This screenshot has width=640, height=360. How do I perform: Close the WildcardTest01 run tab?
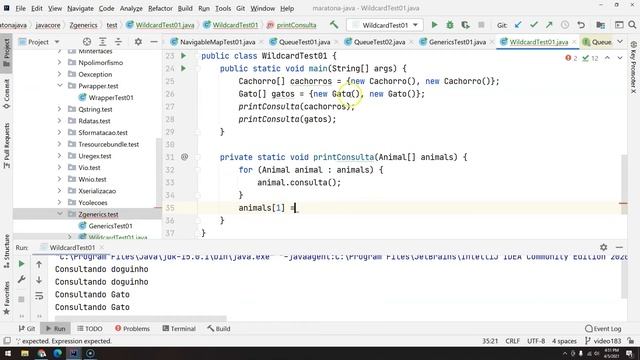102,247
